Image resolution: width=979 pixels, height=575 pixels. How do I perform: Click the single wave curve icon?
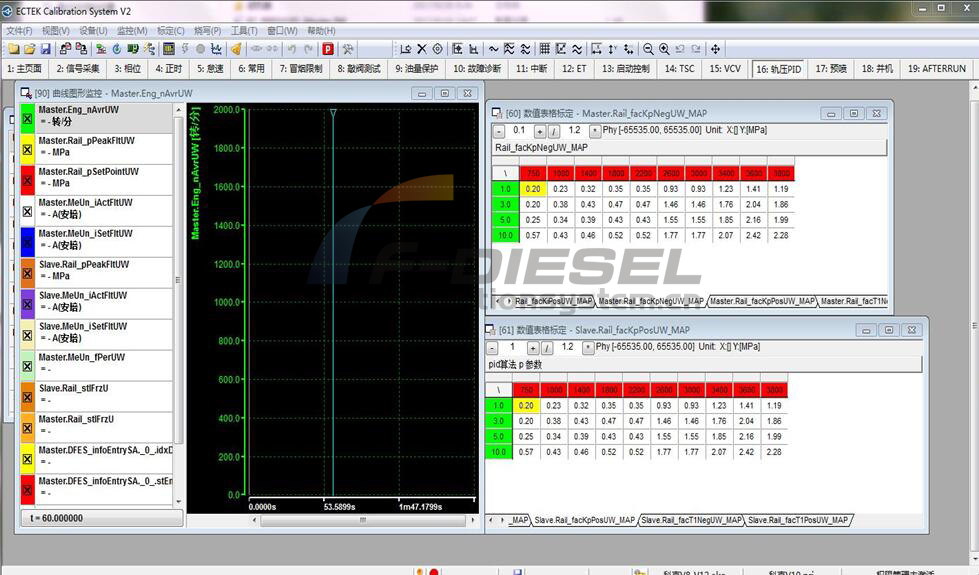click(x=493, y=49)
